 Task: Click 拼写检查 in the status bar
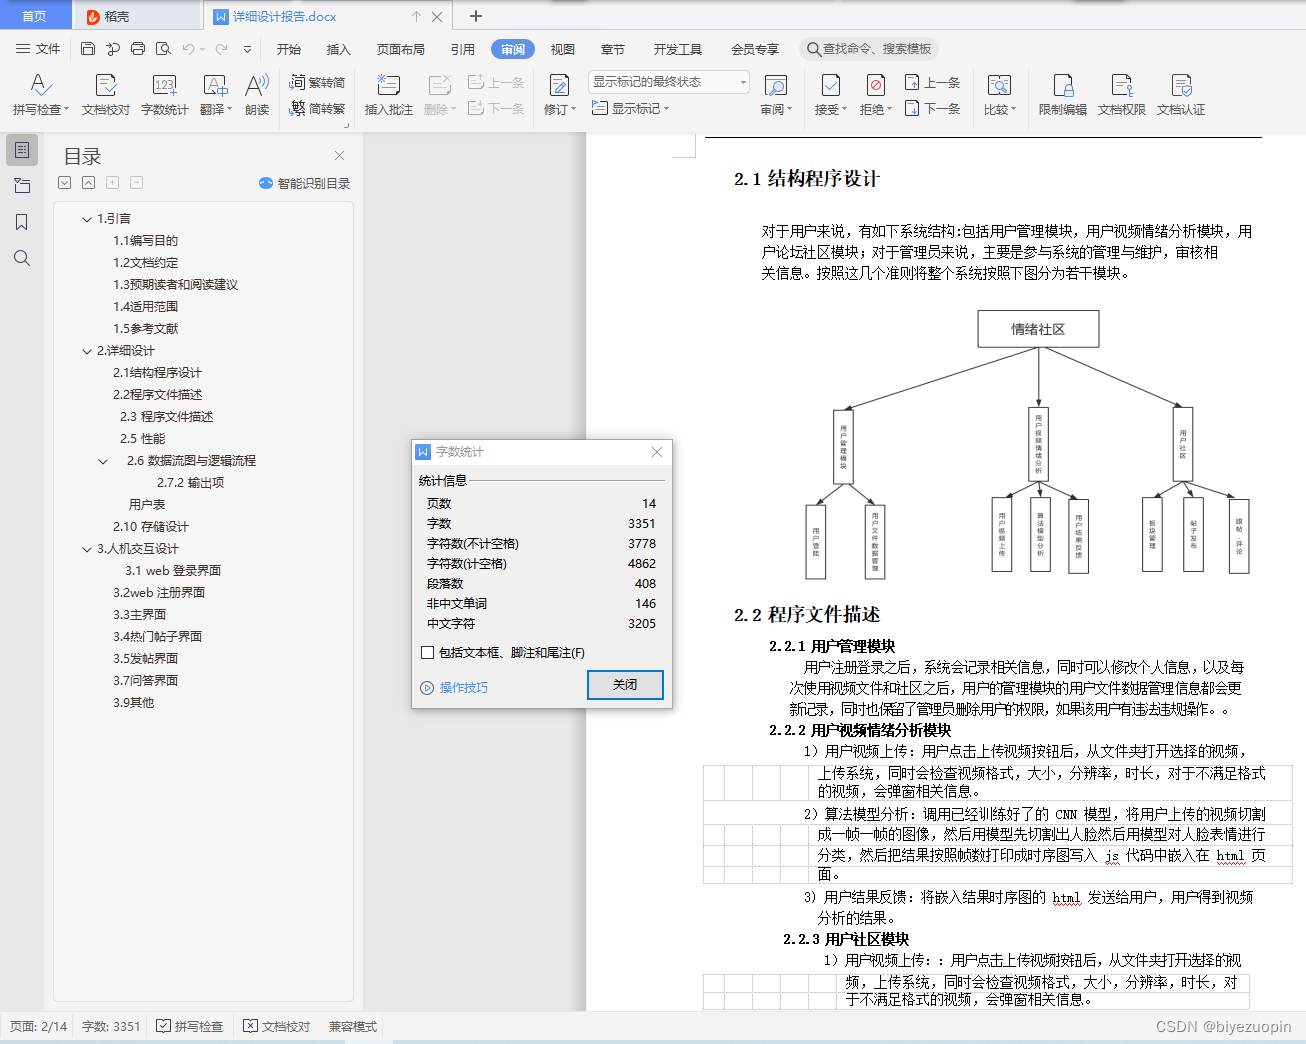[x=190, y=1026]
